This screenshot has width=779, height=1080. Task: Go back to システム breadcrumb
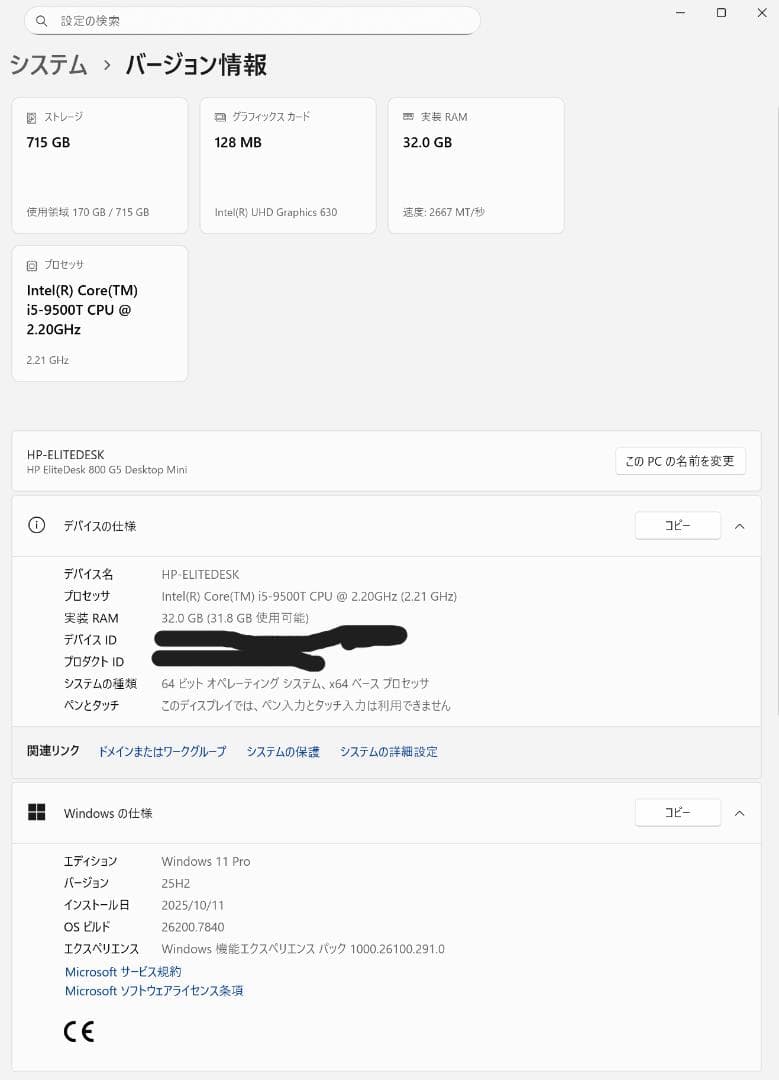49,65
